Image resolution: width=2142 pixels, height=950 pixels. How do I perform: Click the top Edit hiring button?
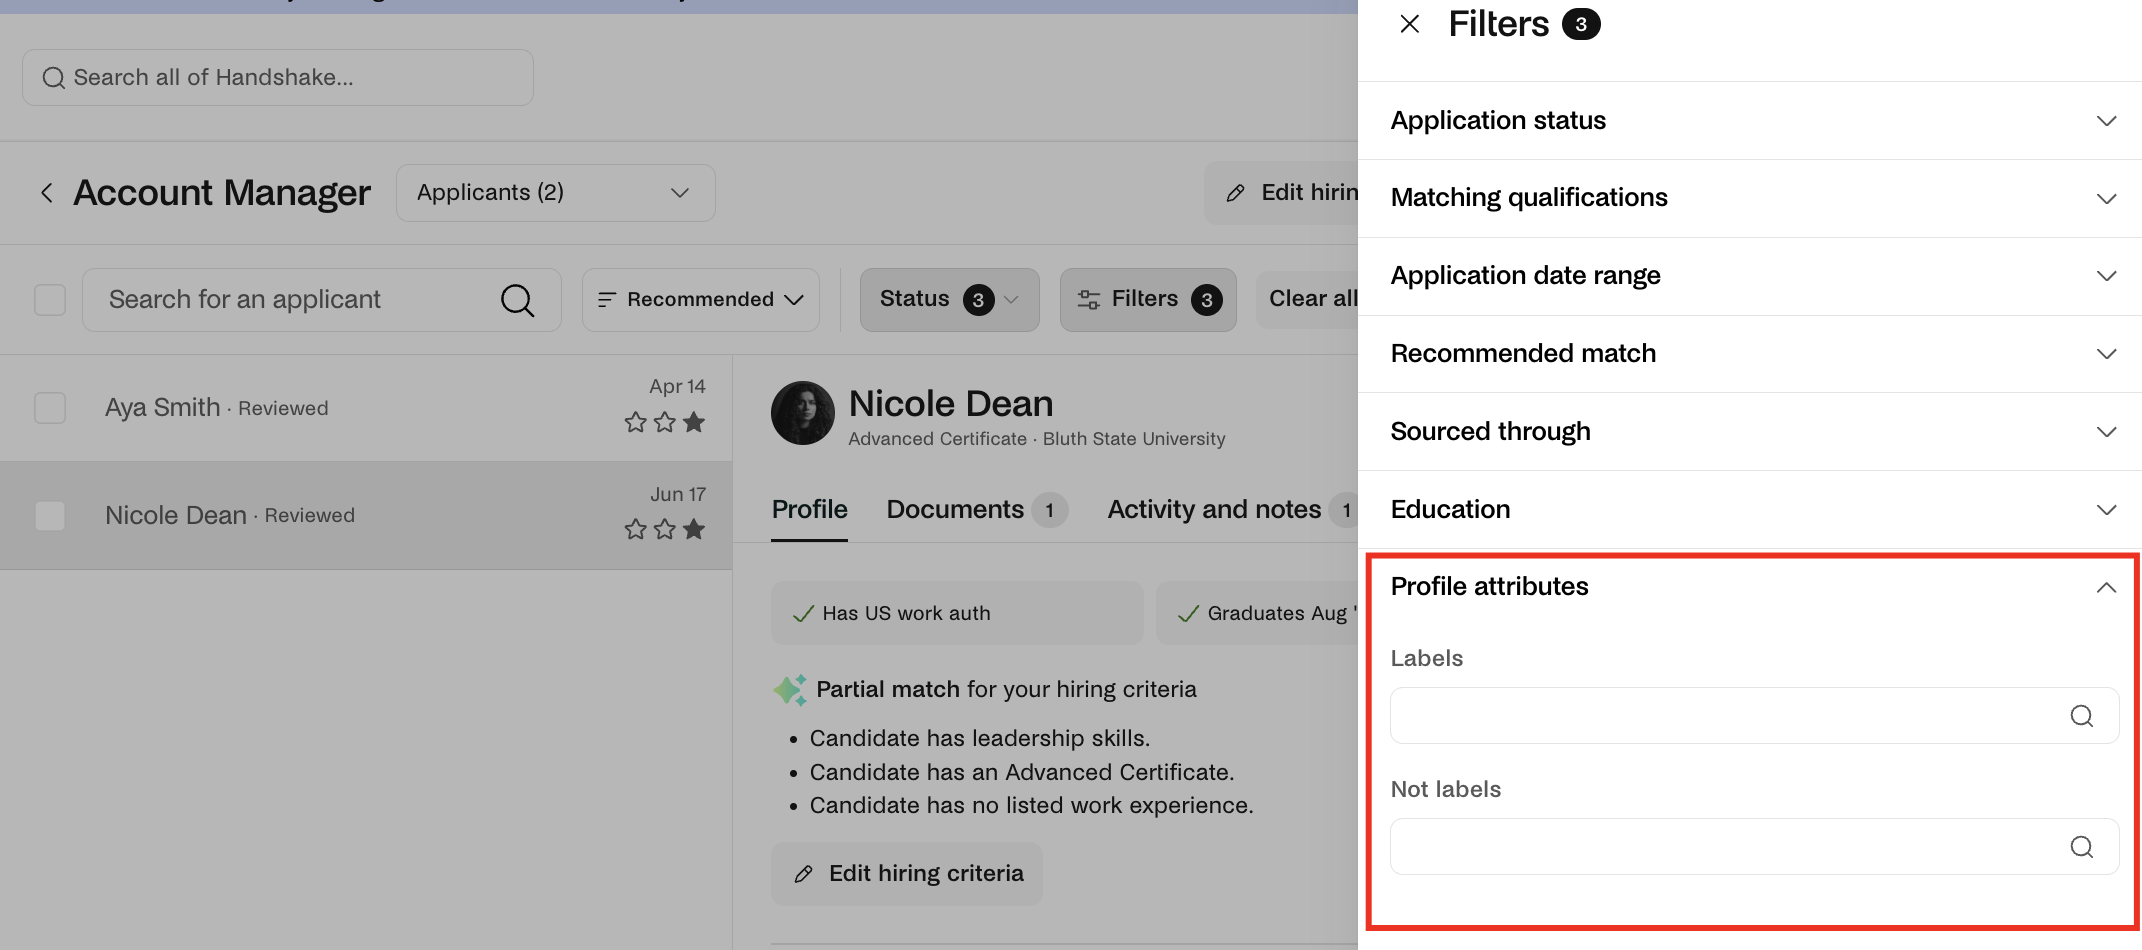click(1282, 193)
